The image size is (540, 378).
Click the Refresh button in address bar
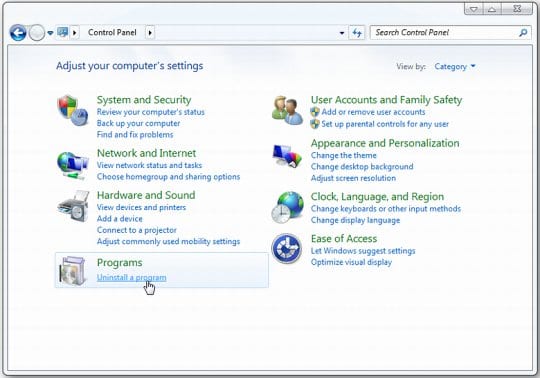(x=357, y=33)
